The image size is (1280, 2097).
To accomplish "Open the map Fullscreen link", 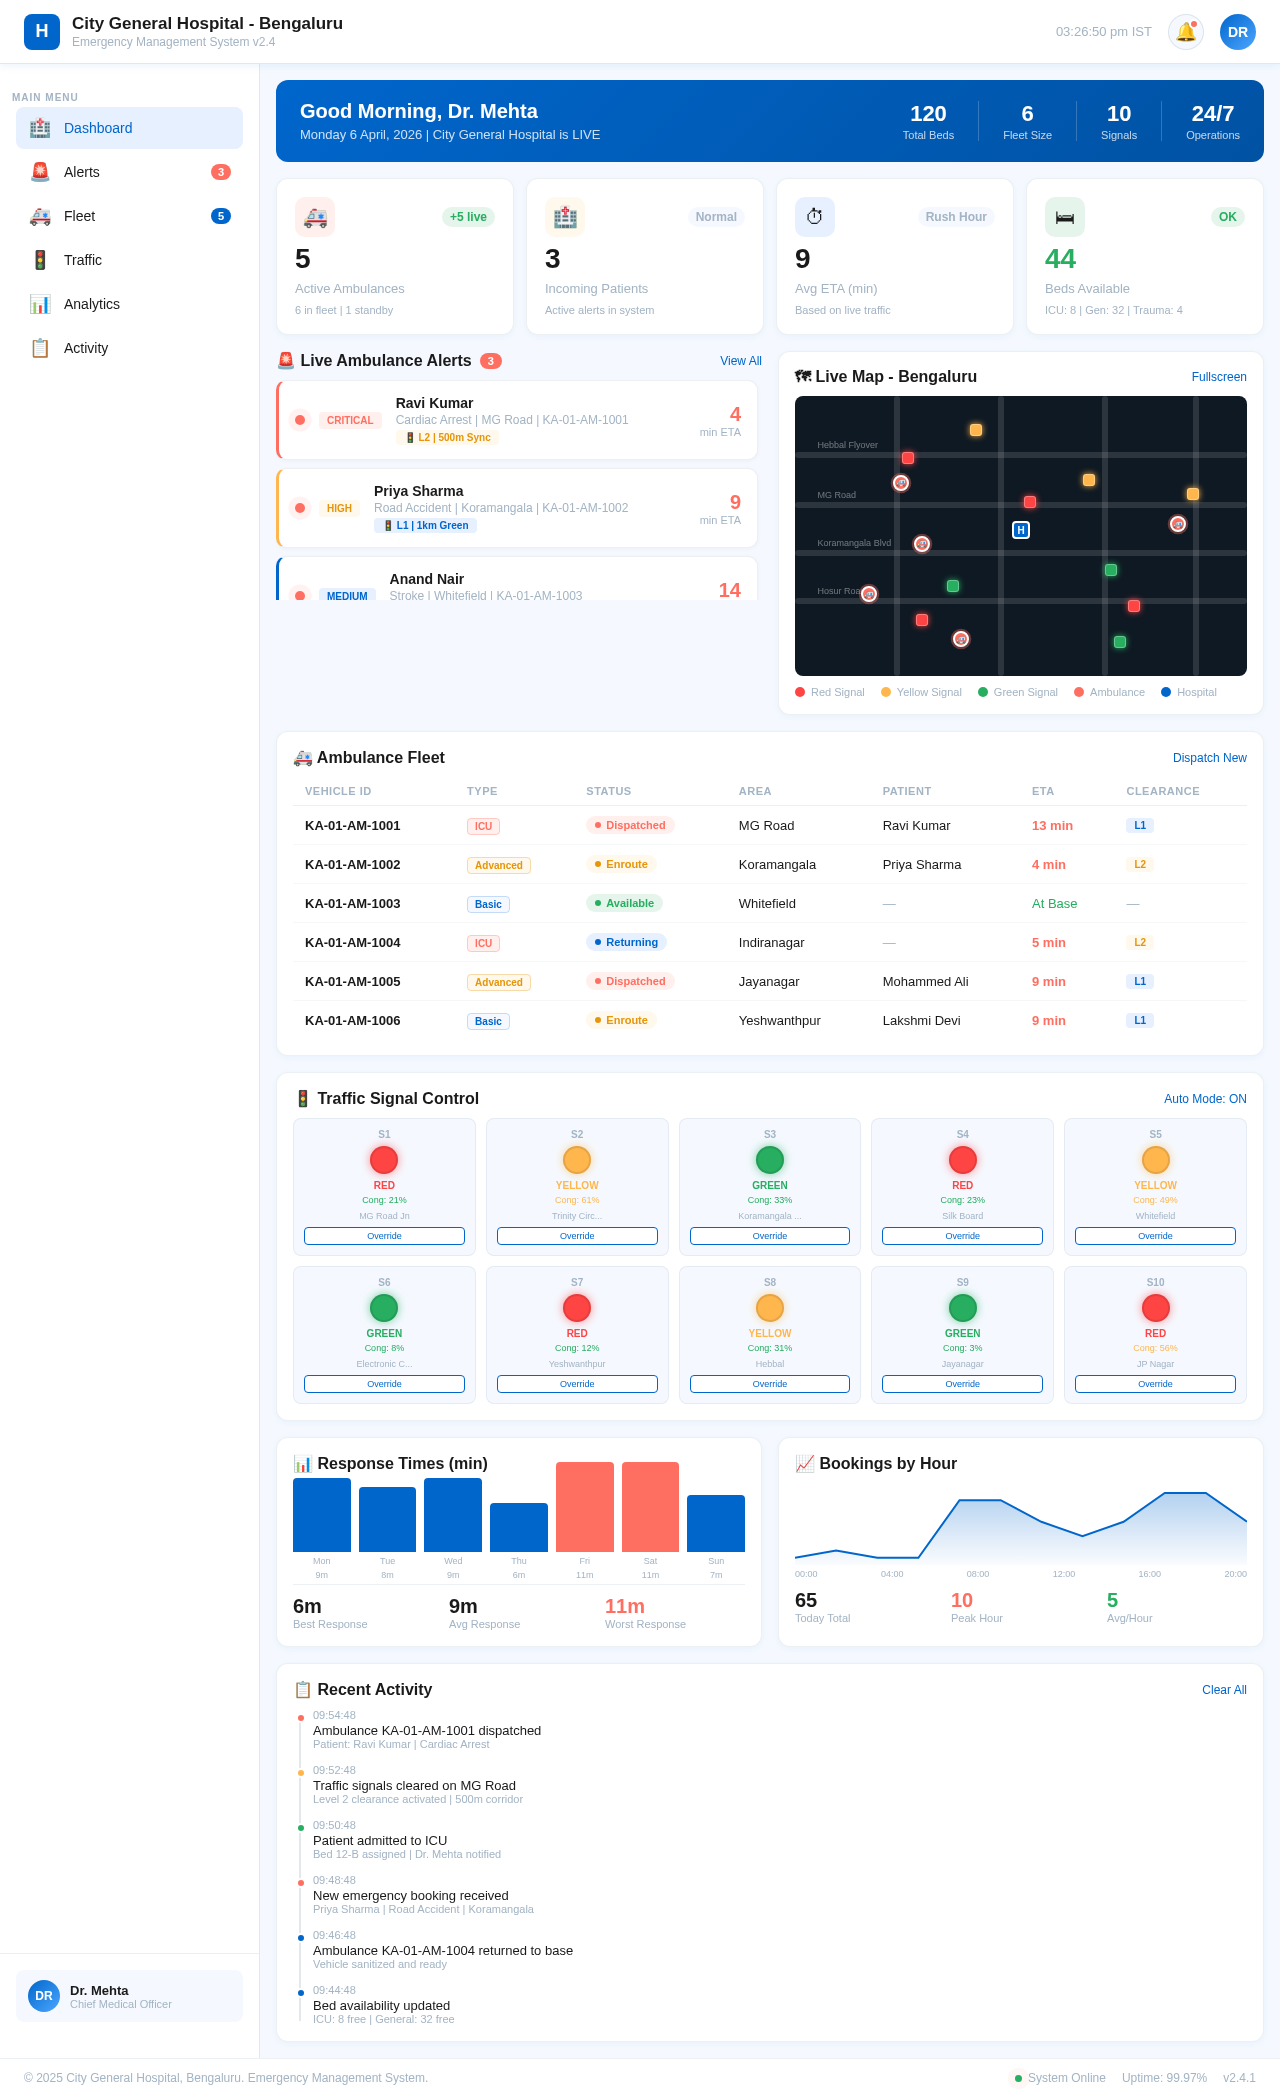I will point(1219,377).
